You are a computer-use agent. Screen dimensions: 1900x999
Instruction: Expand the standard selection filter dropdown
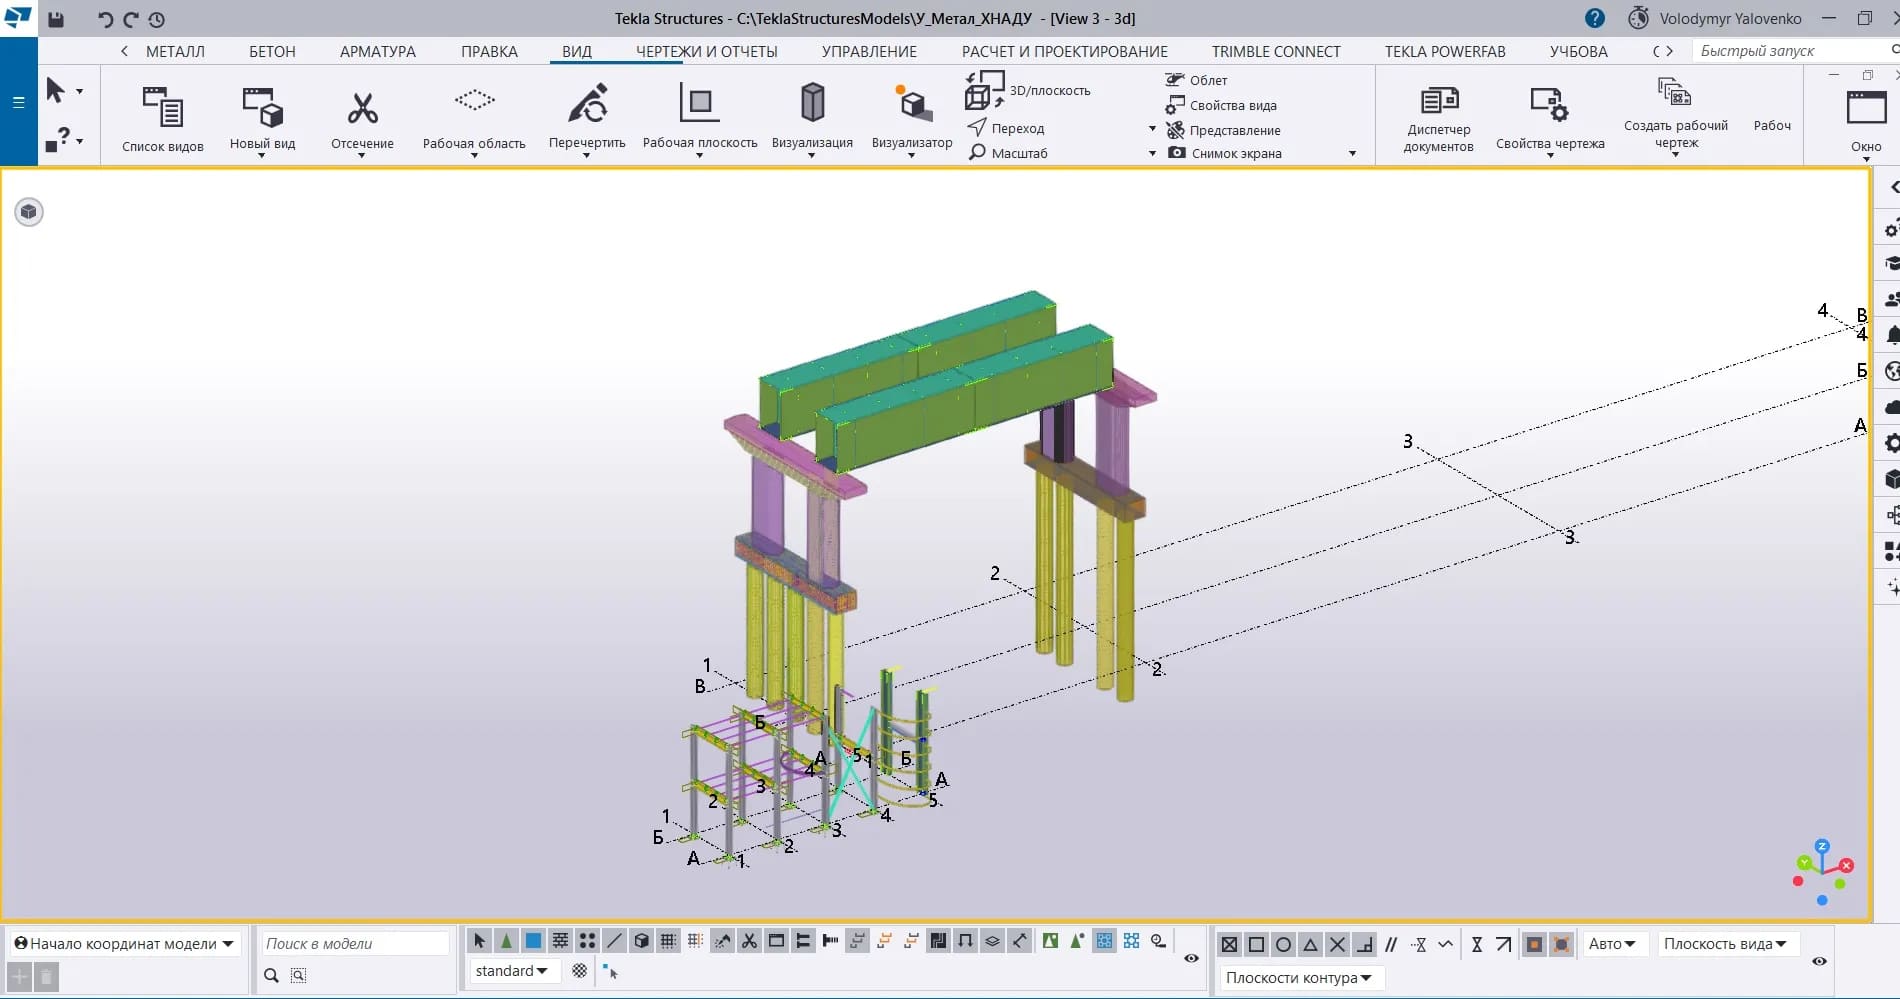pos(512,971)
